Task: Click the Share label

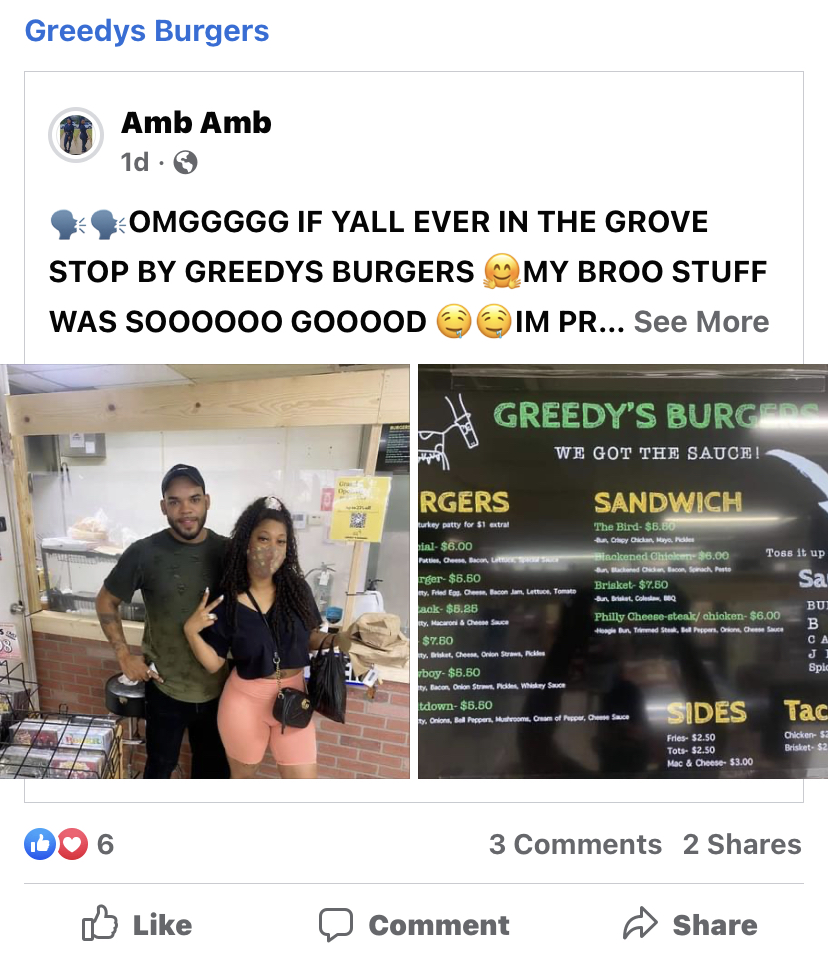Action: click(x=715, y=925)
